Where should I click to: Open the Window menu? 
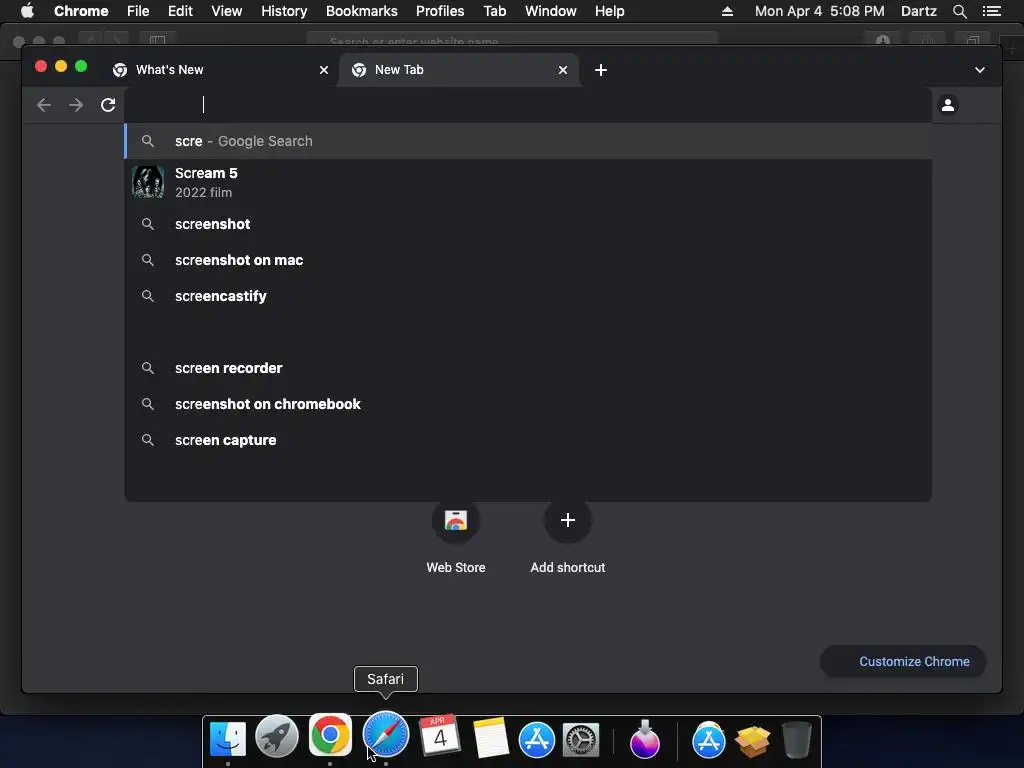coord(551,11)
